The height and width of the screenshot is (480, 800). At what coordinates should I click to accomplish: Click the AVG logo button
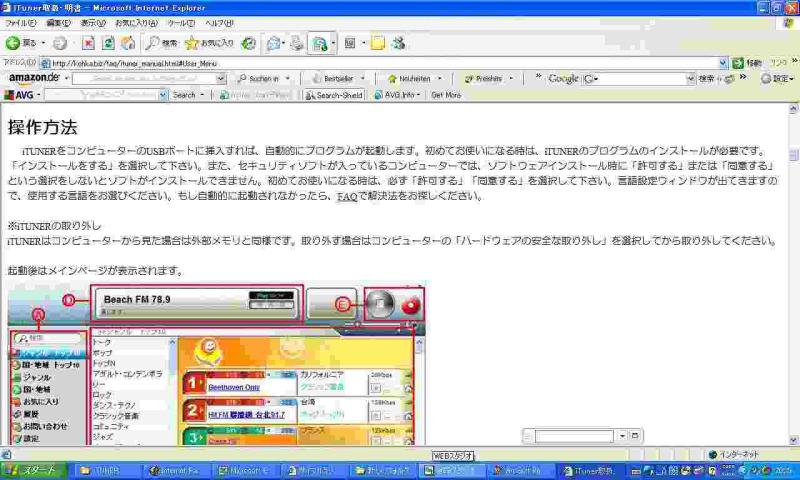22,95
